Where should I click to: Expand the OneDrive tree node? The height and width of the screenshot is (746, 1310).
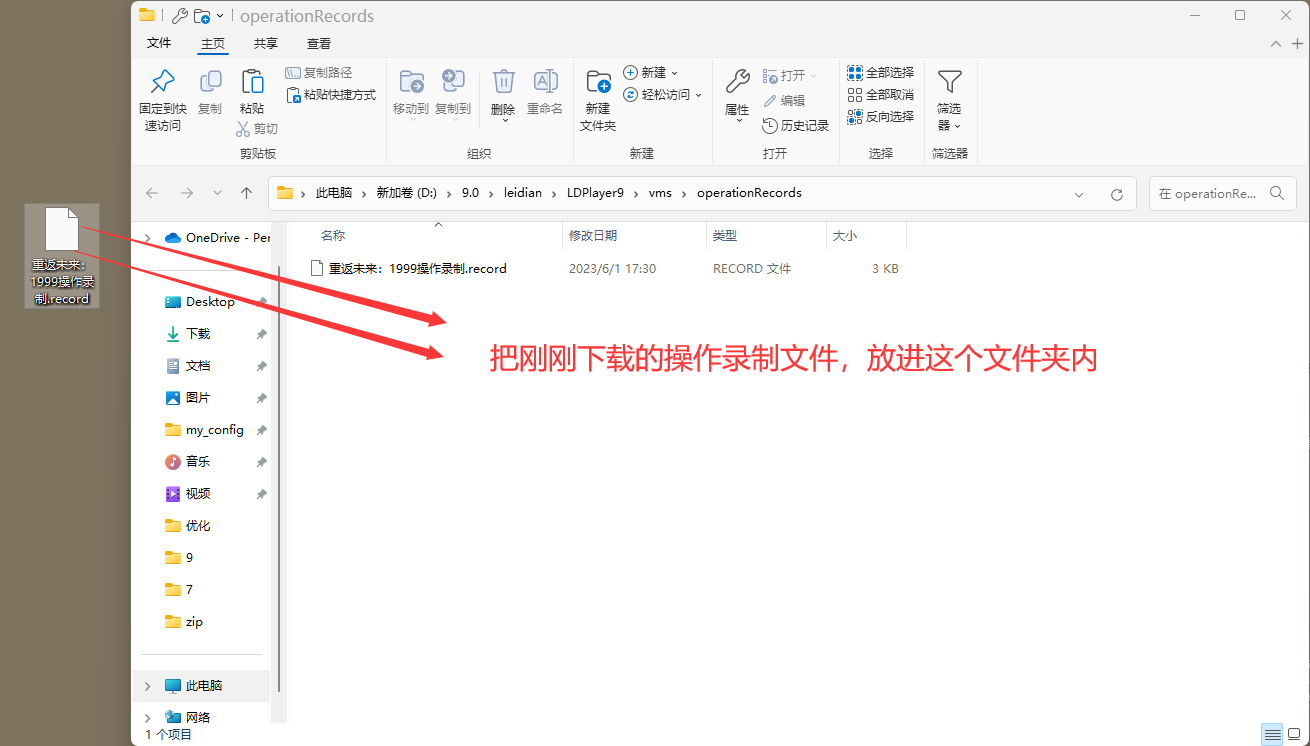point(148,238)
